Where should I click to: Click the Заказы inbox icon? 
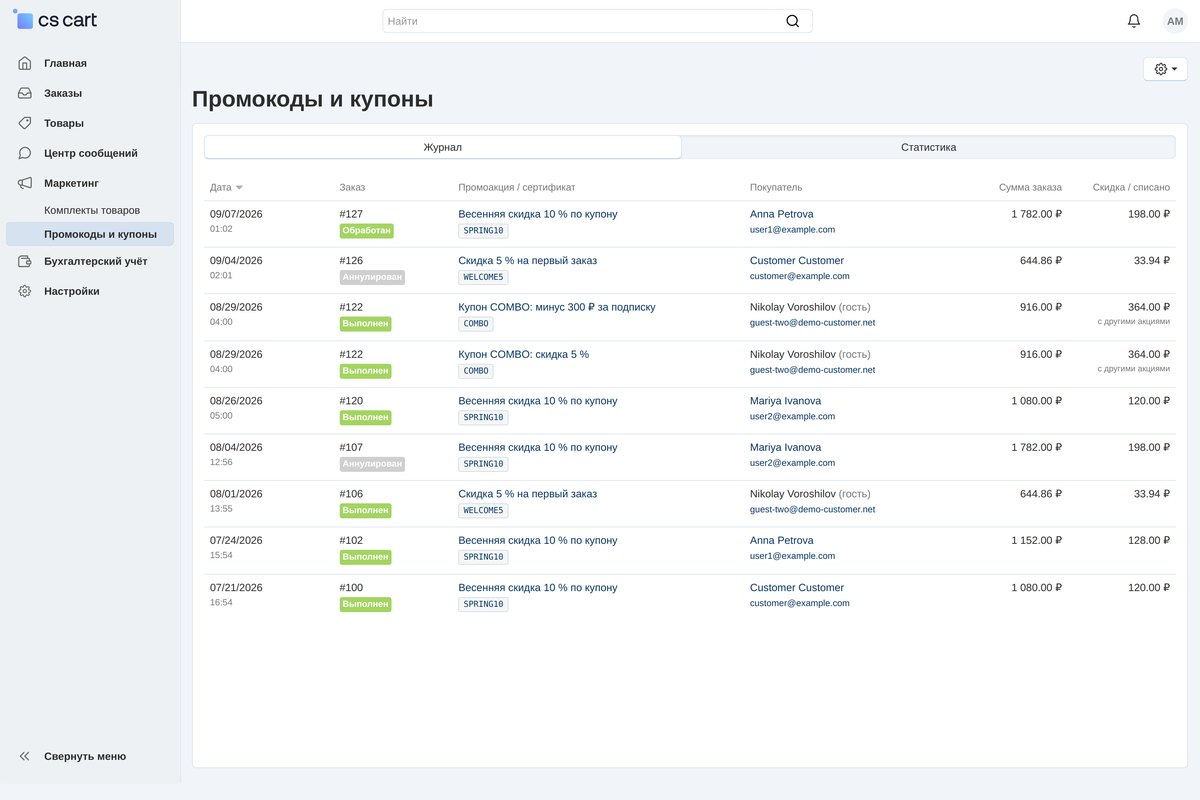[x=25, y=93]
